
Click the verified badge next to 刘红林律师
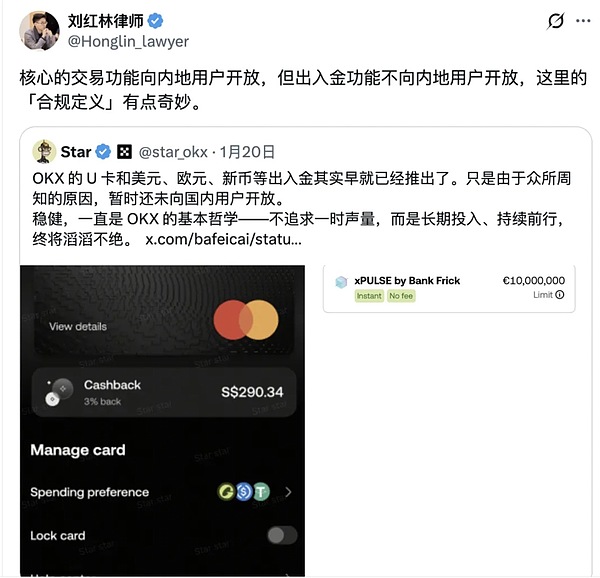click(x=155, y=21)
